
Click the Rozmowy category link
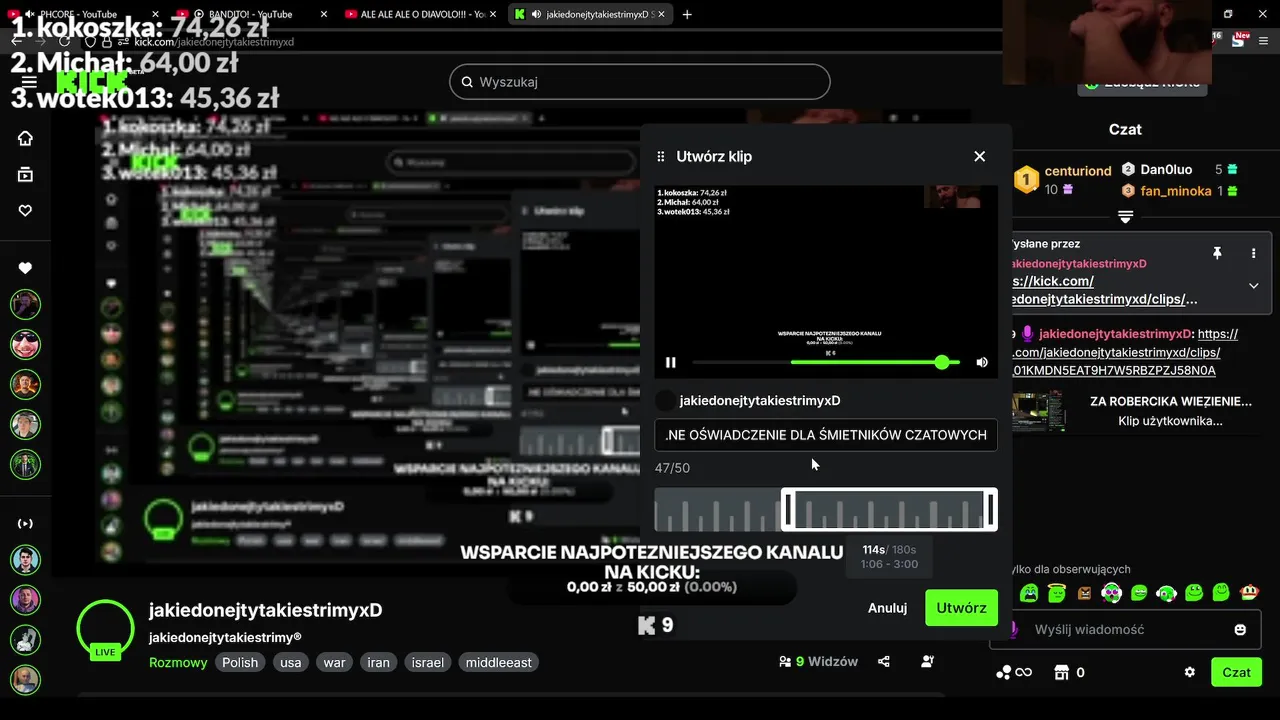178,662
